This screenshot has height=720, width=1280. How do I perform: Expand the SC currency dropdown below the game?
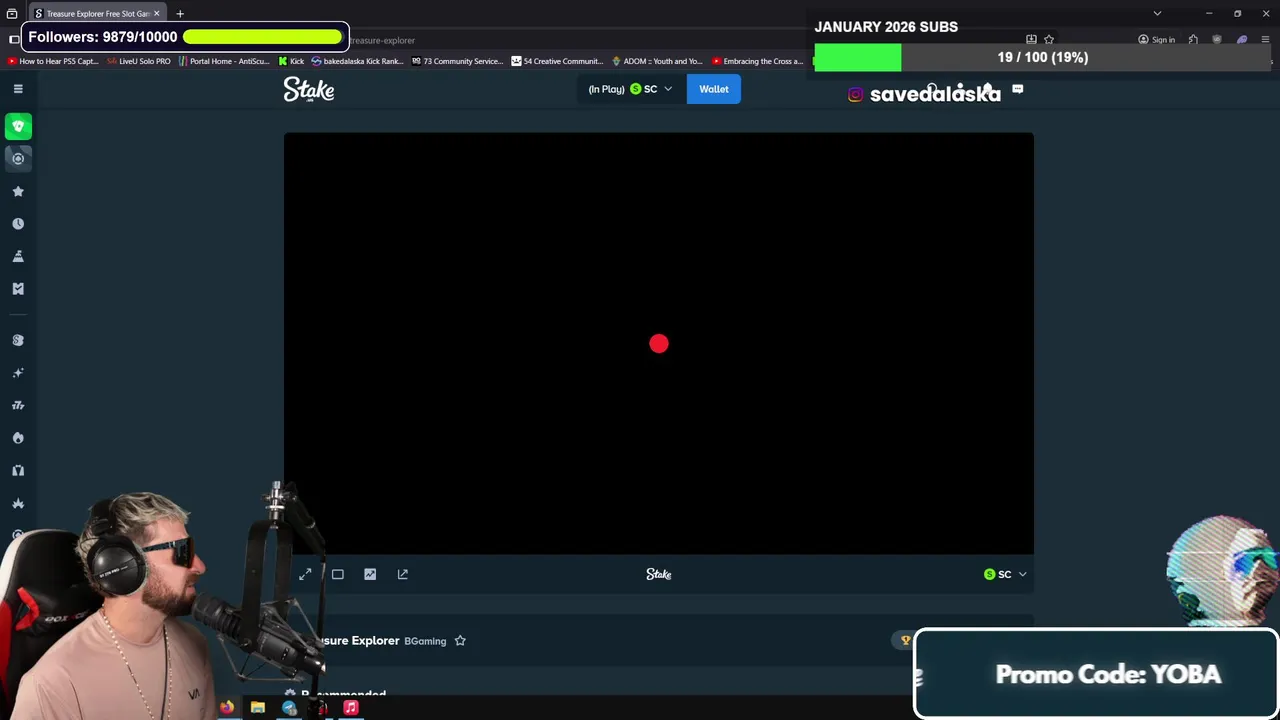[x=1005, y=574]
